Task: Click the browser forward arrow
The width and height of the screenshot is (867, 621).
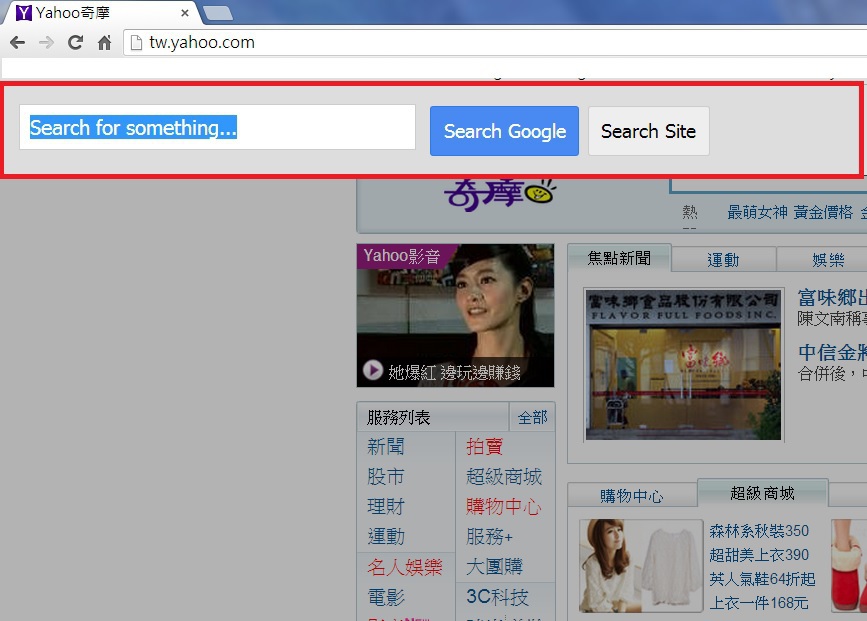Action: 46,43
